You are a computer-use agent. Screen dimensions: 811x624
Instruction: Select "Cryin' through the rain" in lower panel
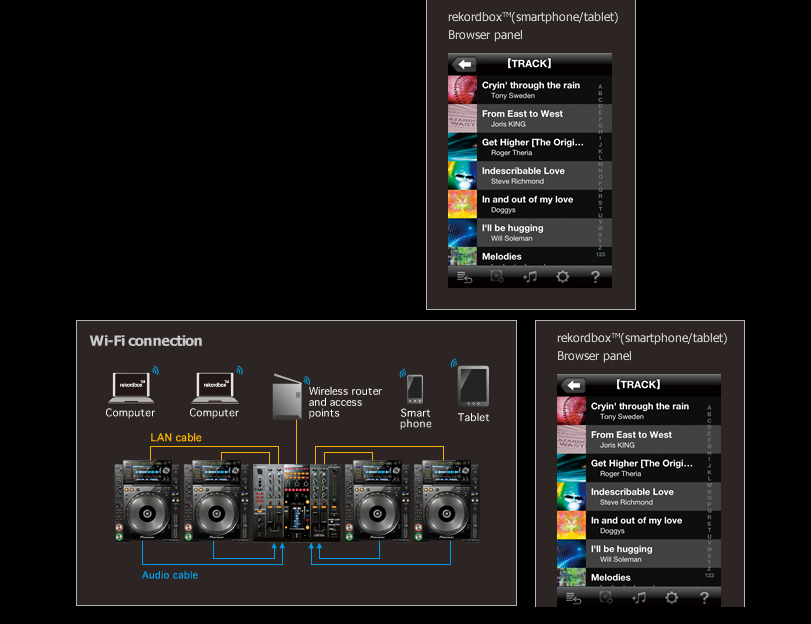639,411
